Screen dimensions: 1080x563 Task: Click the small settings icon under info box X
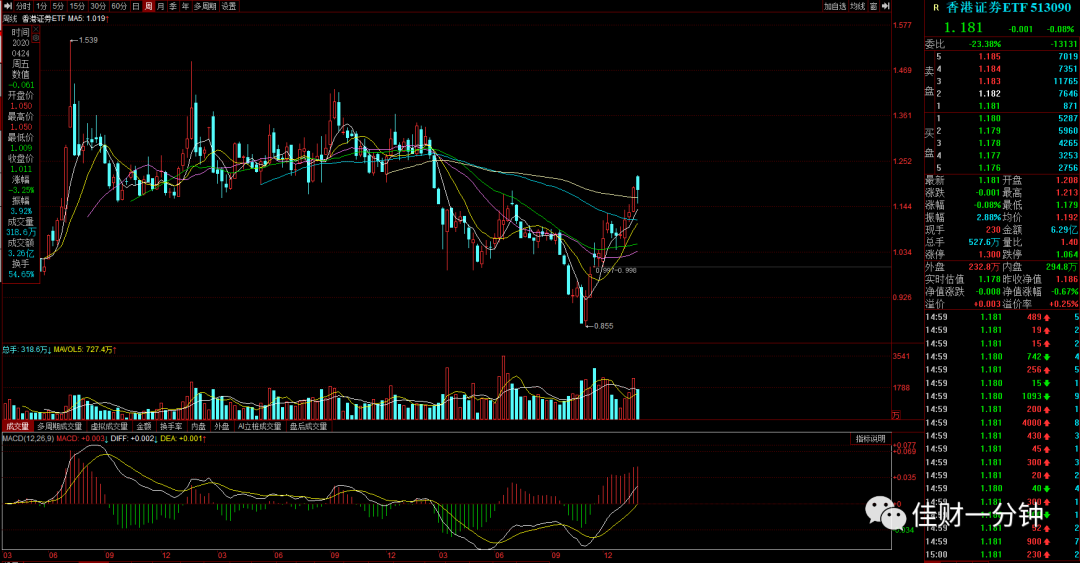click(36, 38)
